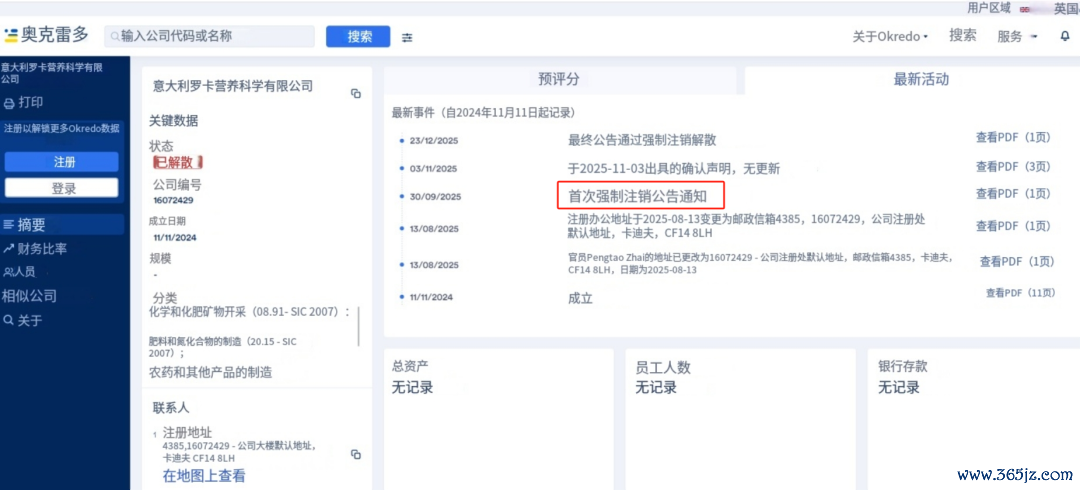Click 打印 in the sidebar
Image resolution: width=1080 pixels, height=490 pixels.
point(24,103)
